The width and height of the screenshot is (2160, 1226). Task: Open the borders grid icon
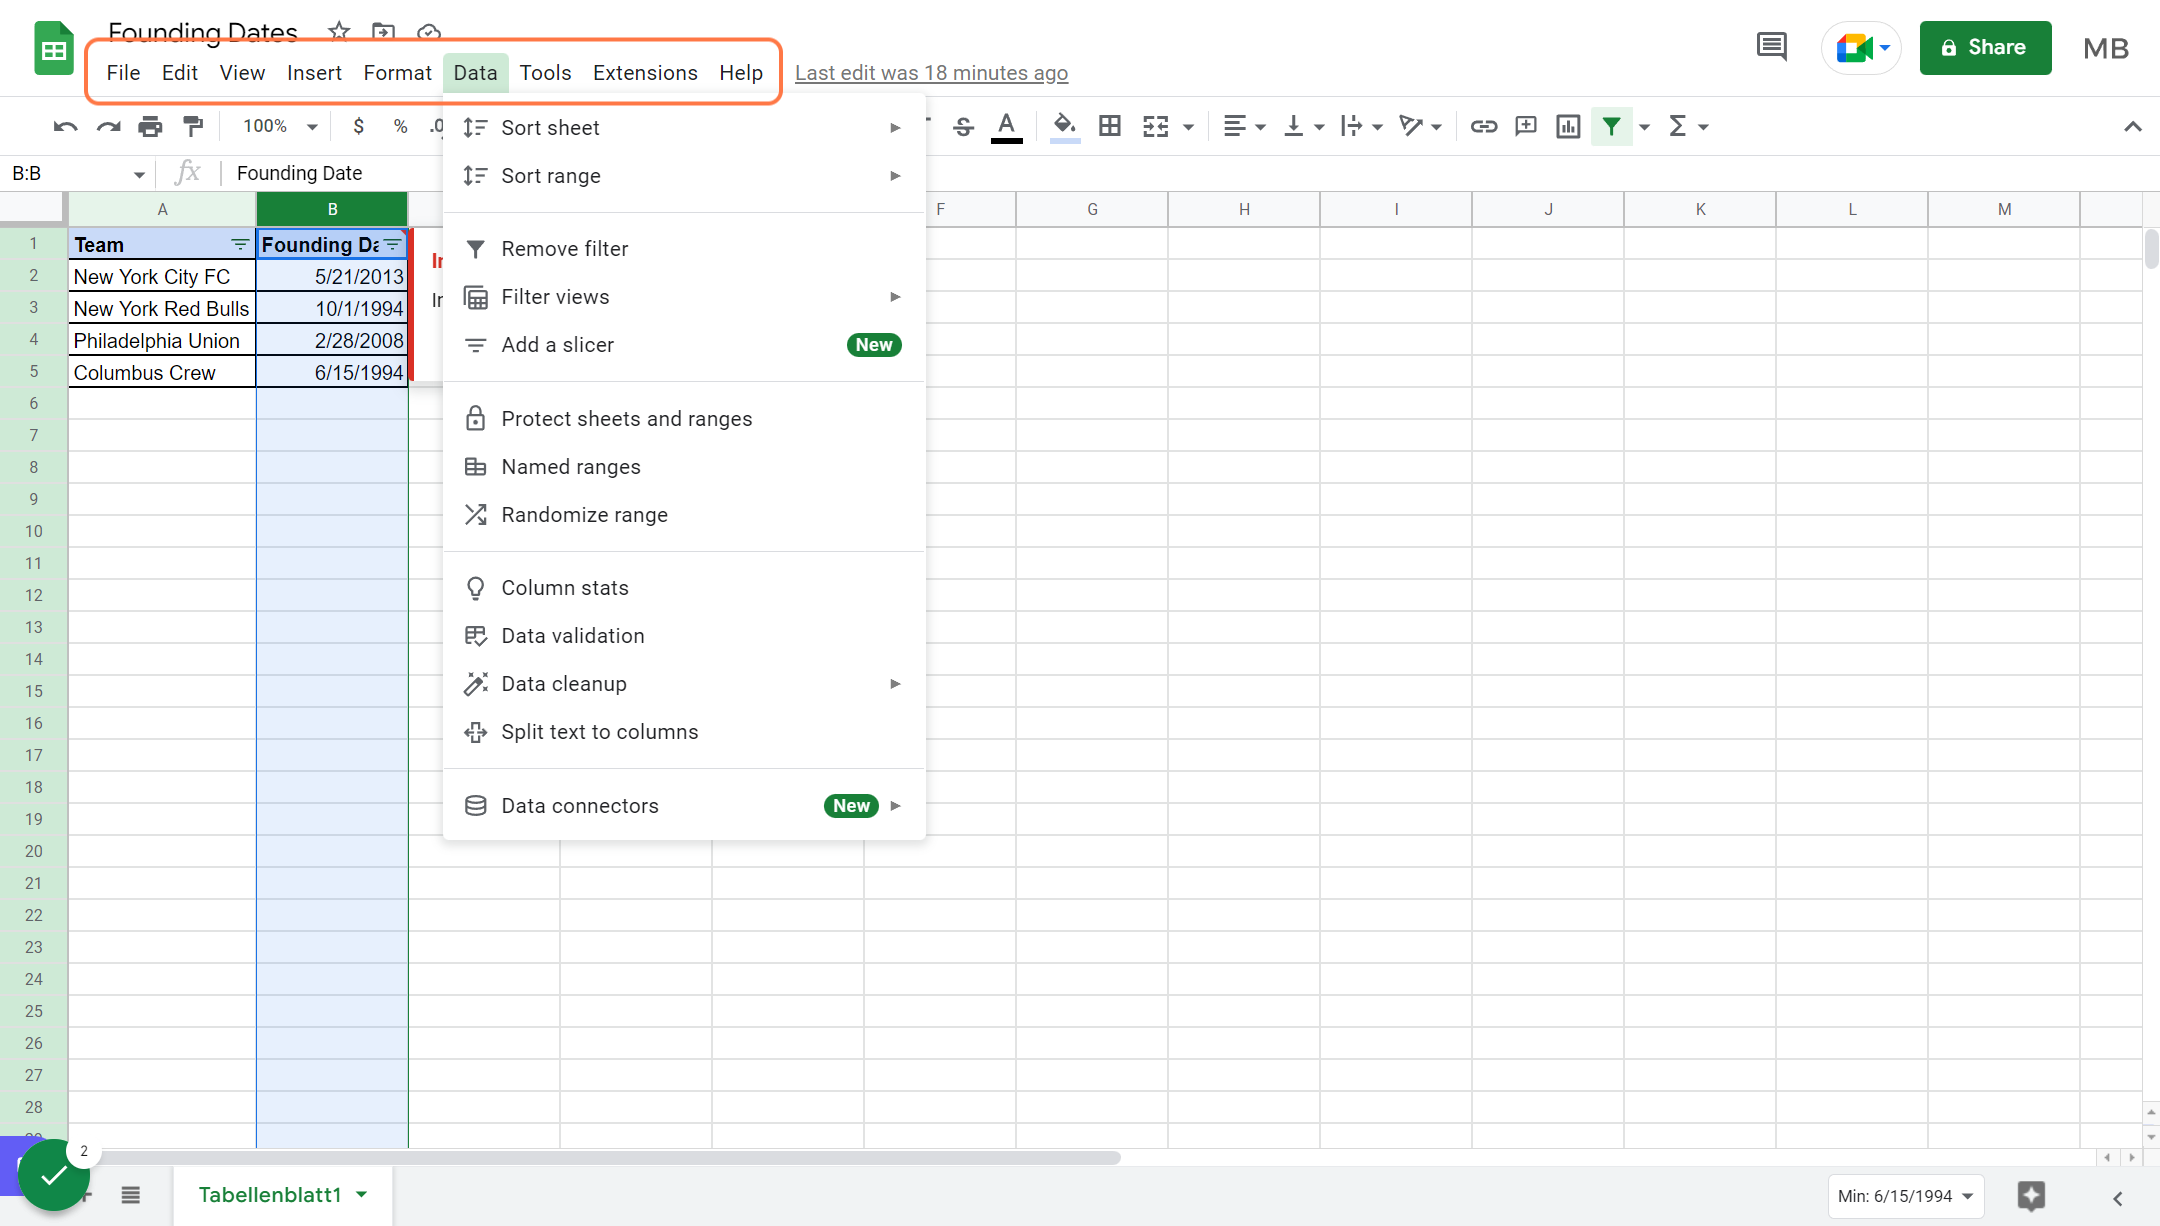pos(1109,126)
